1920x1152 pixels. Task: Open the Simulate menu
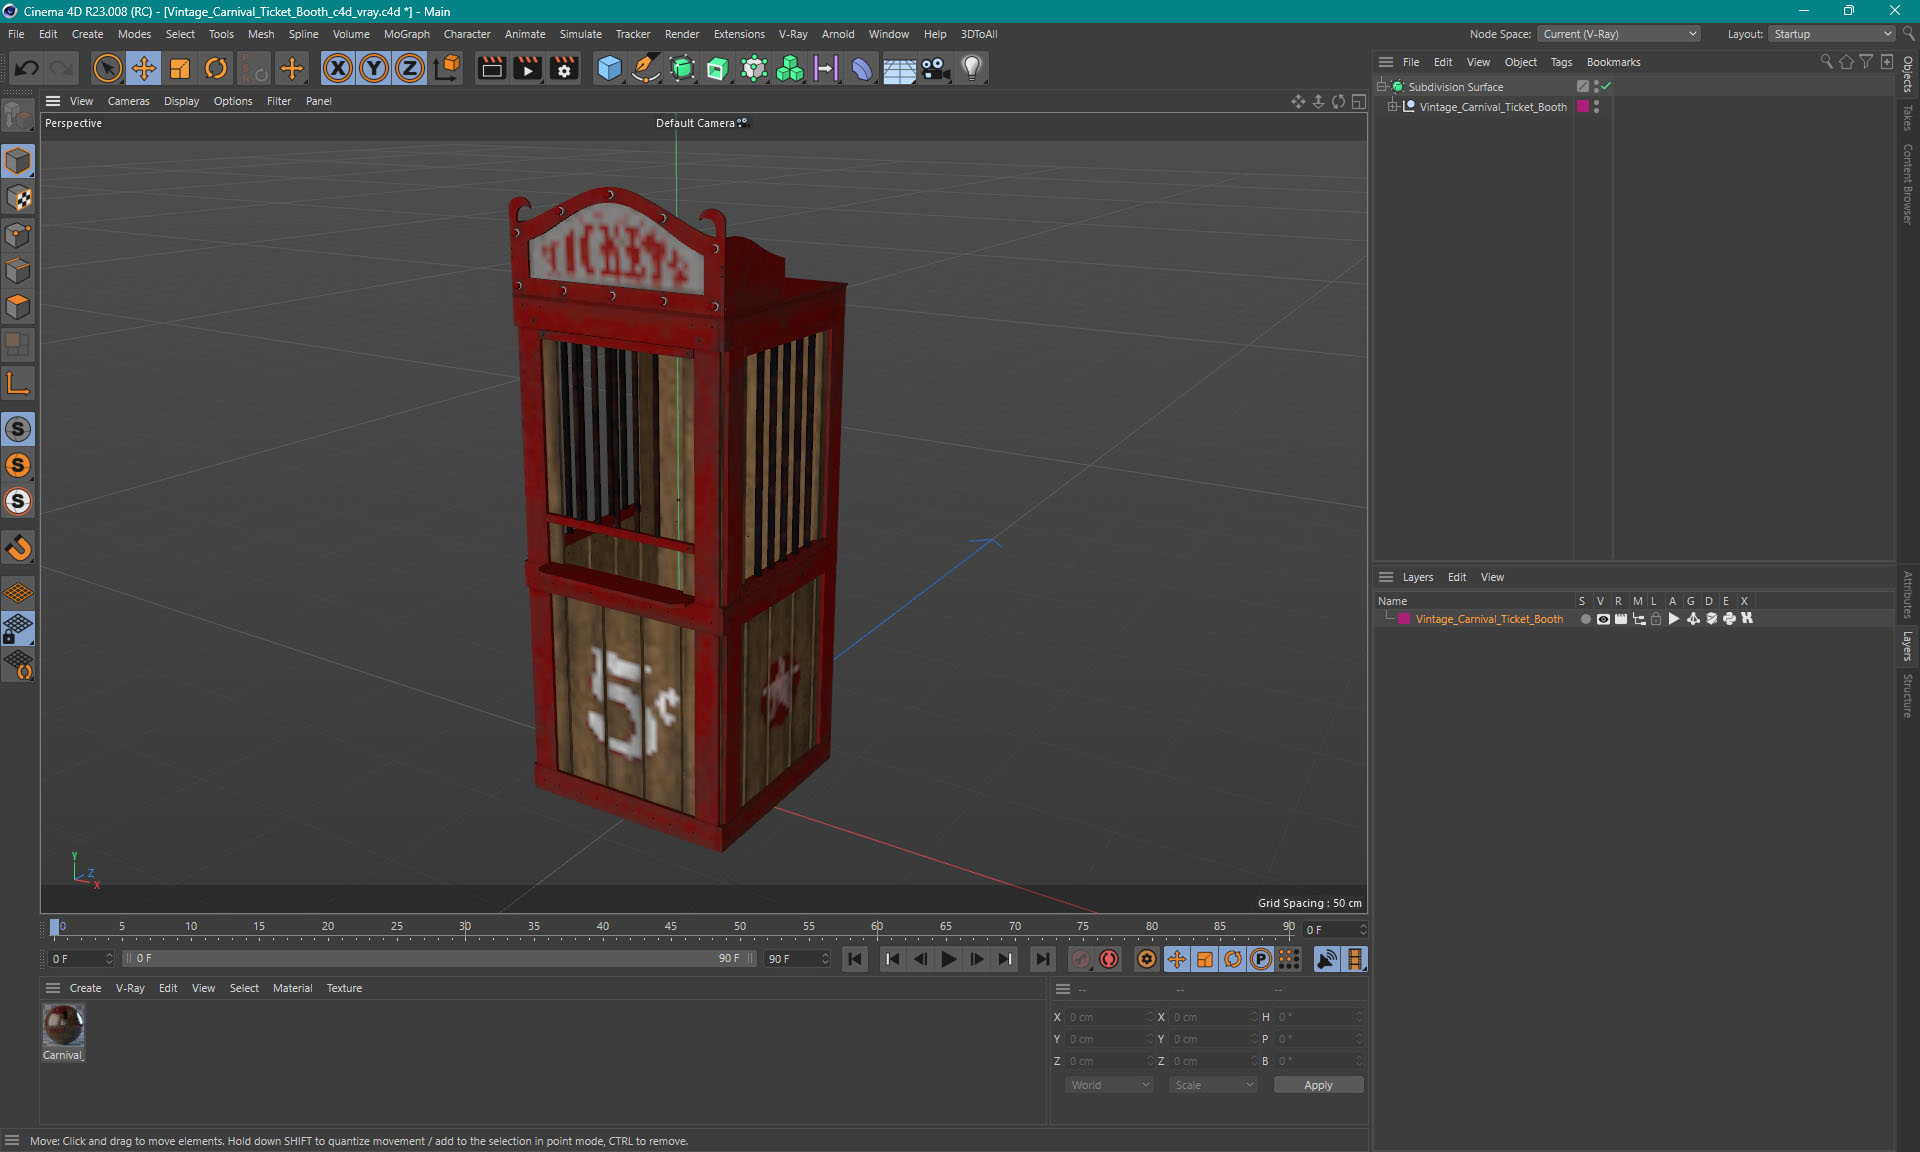[580, 34]
